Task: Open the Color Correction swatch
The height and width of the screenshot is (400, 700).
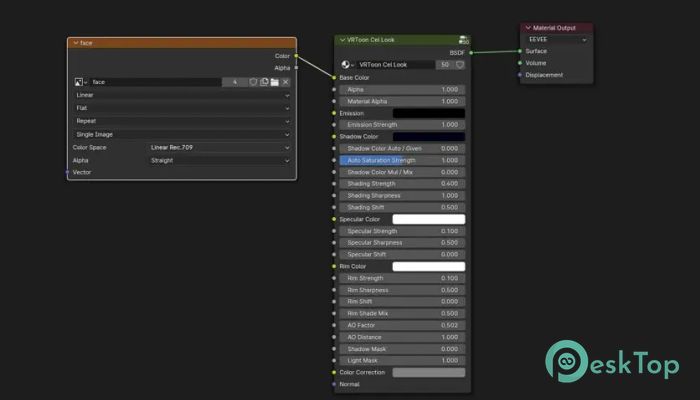Action: tap(429, 372)
